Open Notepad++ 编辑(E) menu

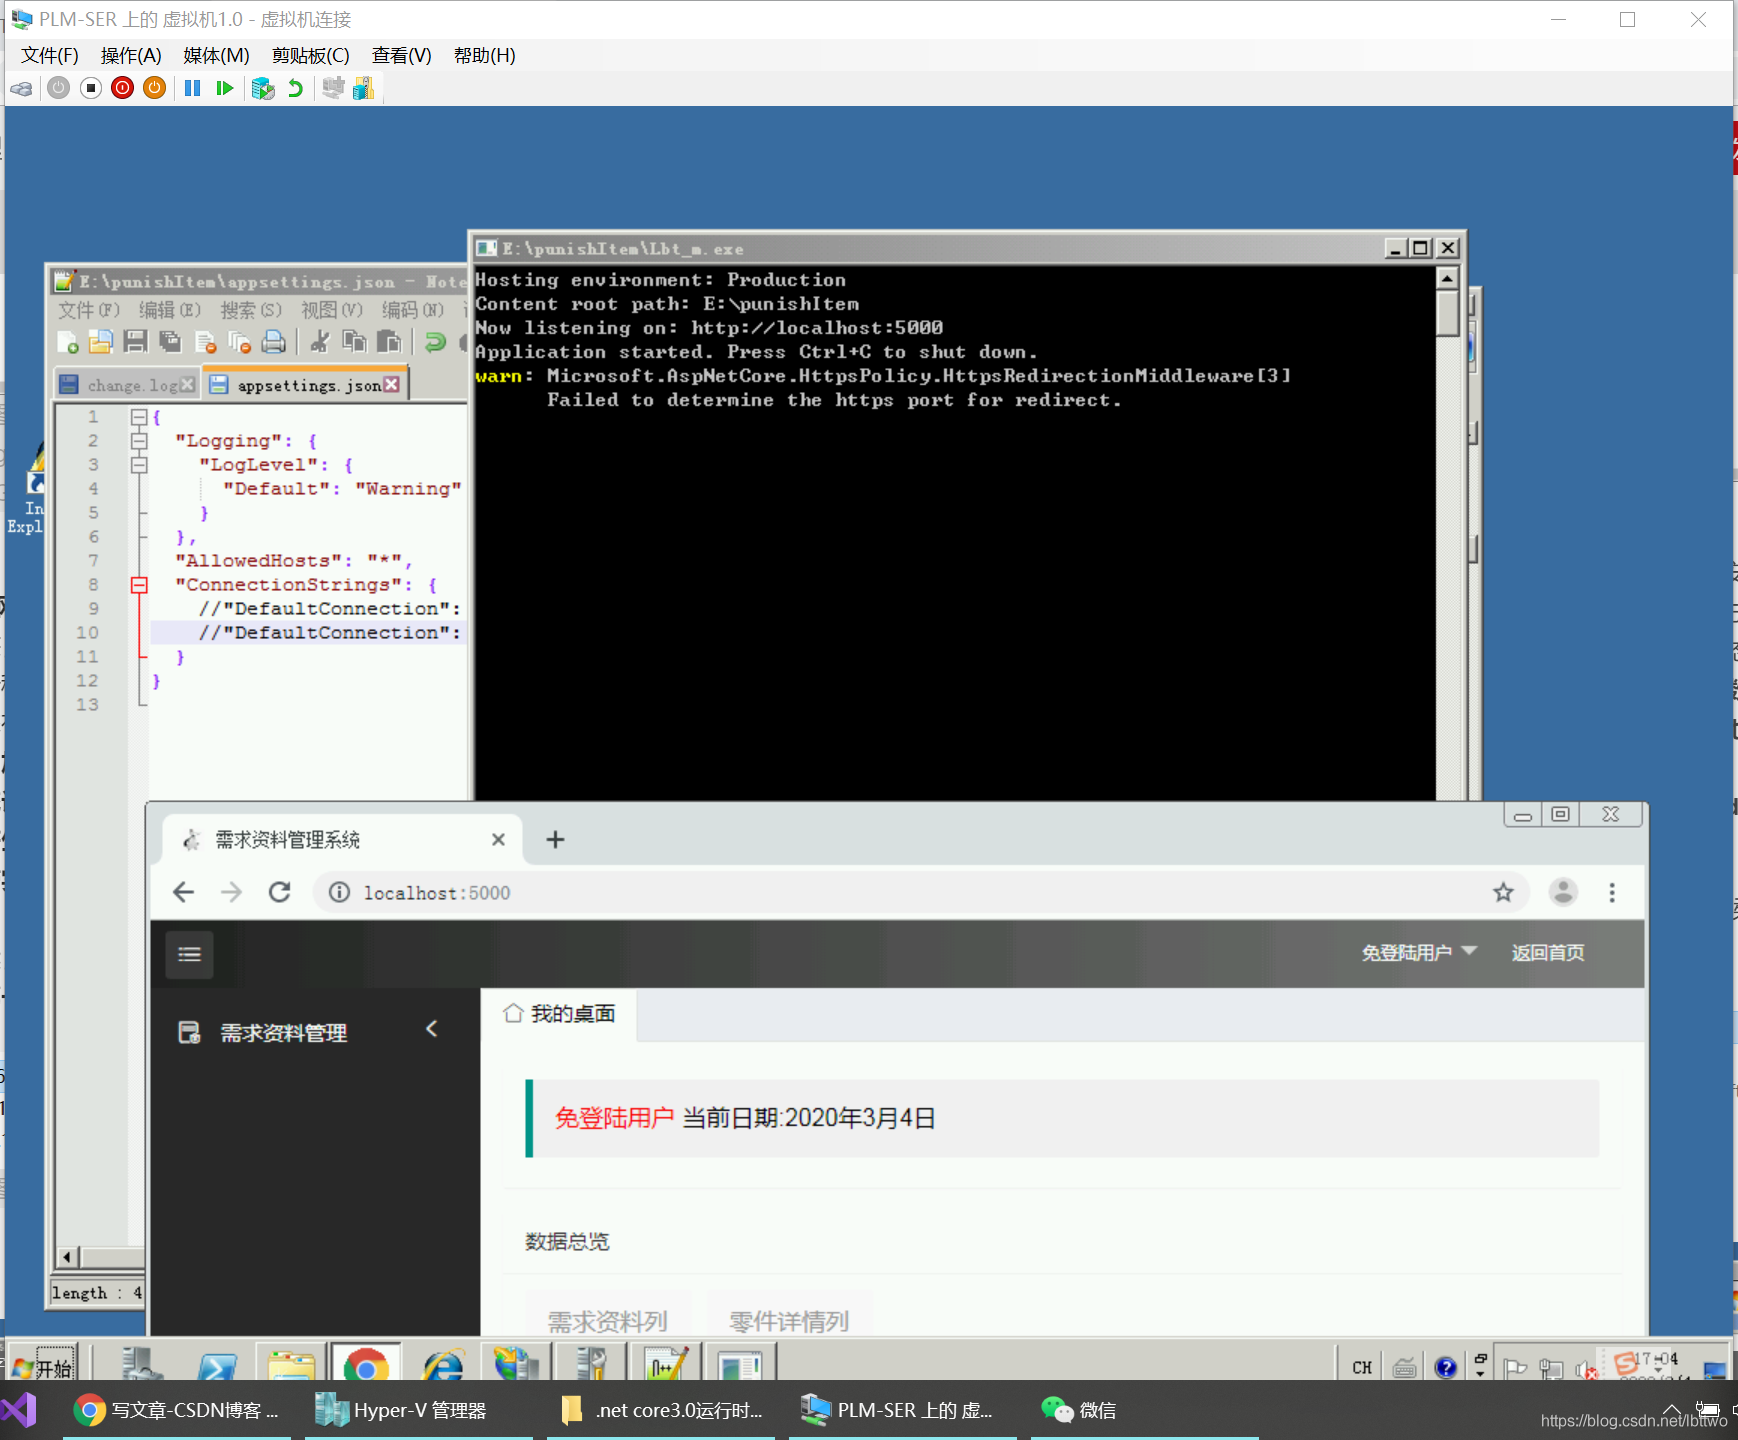click(170, 310)
